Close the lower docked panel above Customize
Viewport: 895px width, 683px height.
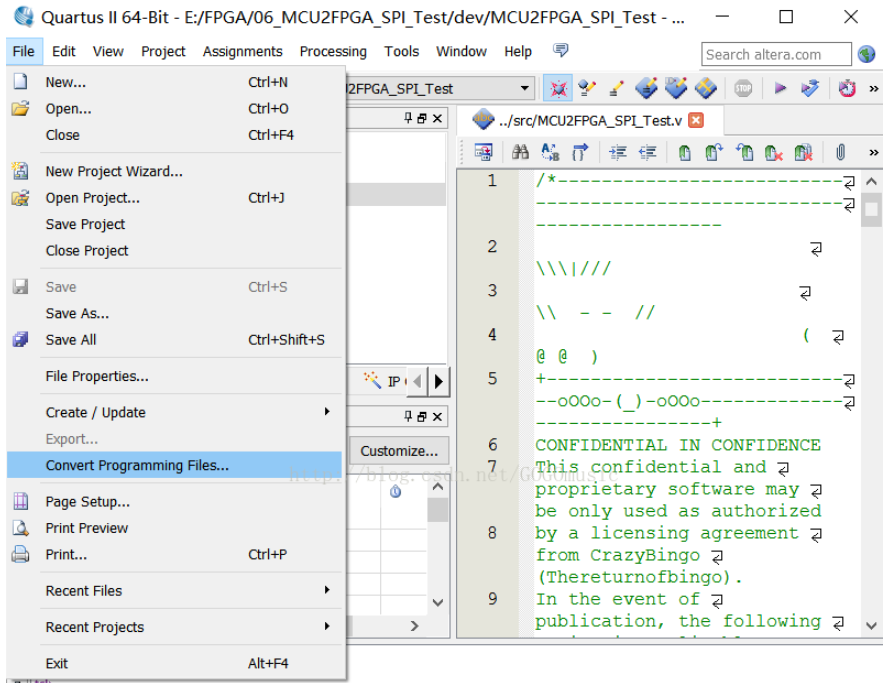click(x=437, y=417)
